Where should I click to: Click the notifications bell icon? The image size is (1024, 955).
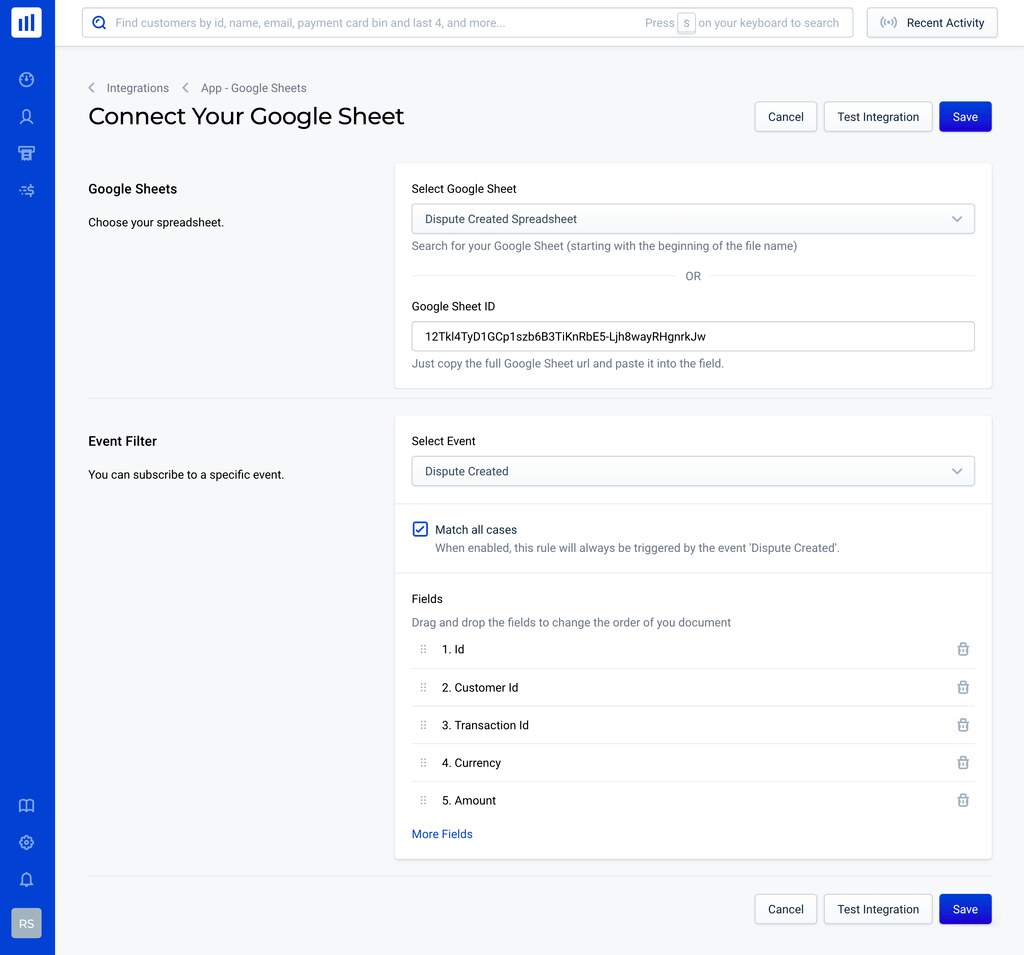click(27, 880)
